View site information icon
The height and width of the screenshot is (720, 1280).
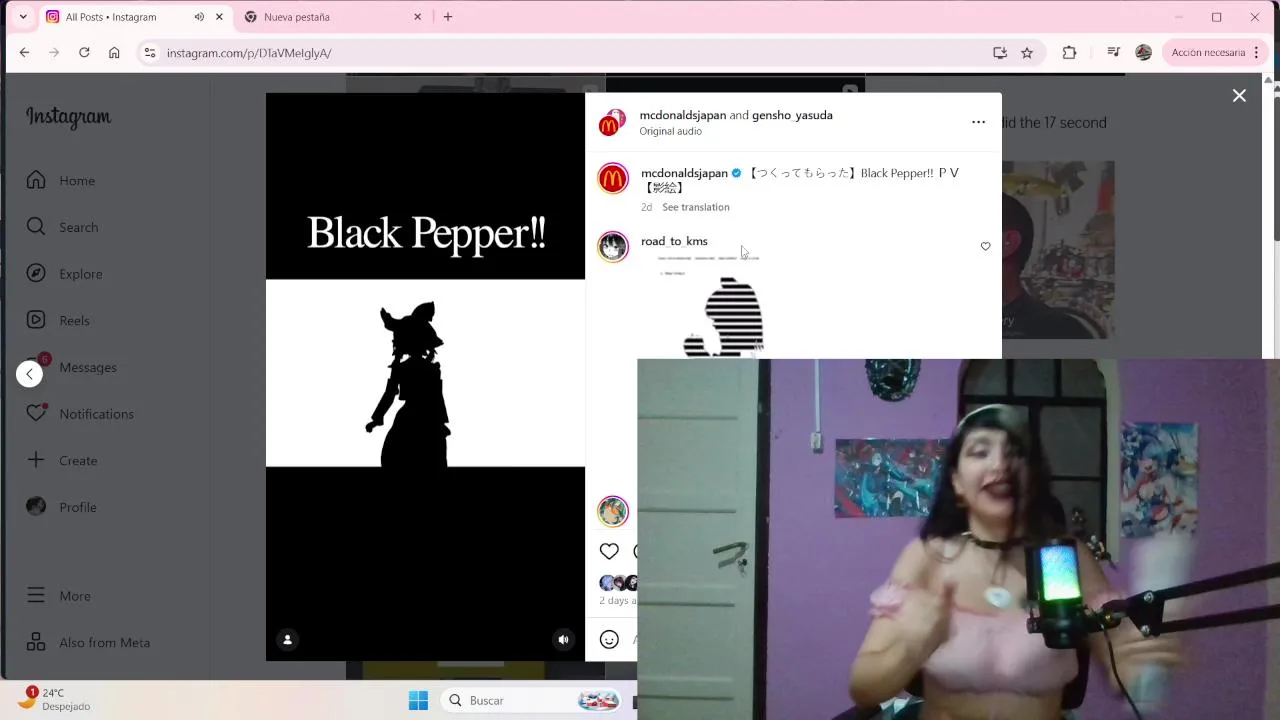coord(149,53)
